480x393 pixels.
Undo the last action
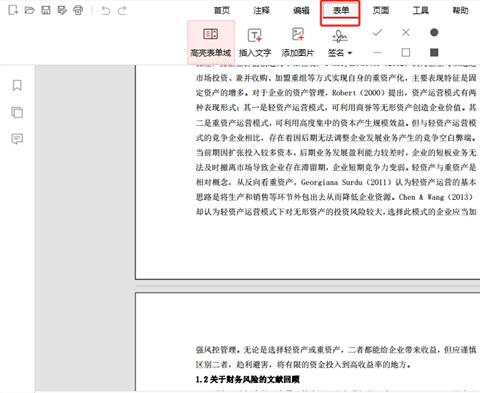106,11
